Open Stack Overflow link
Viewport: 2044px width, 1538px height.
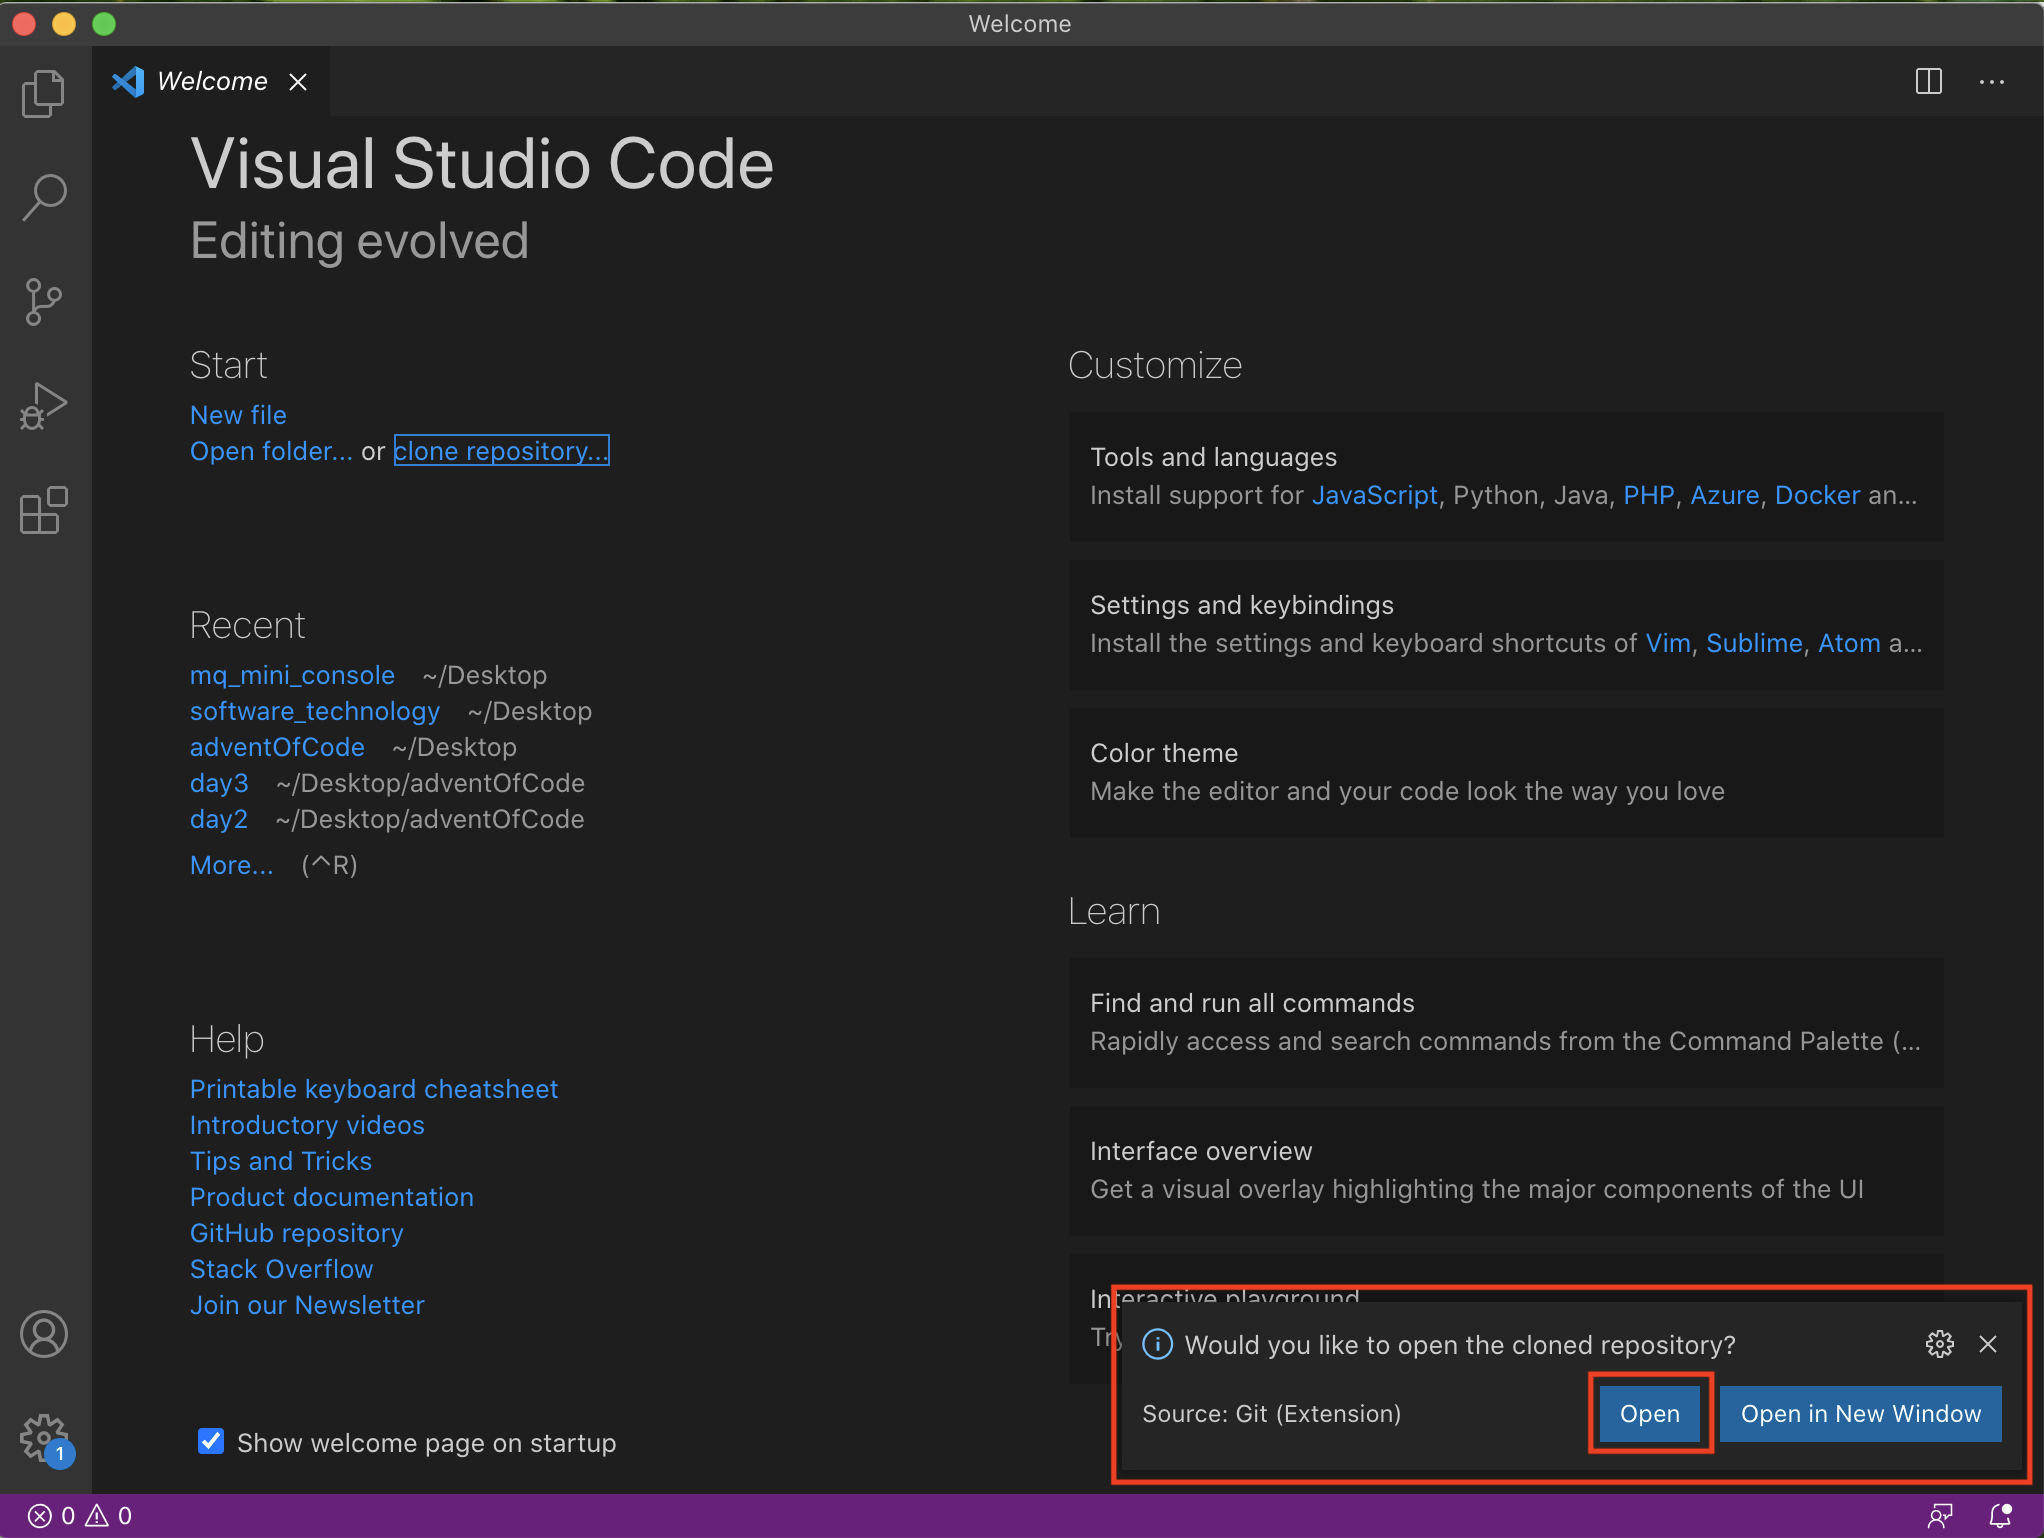coord(281,1269)
